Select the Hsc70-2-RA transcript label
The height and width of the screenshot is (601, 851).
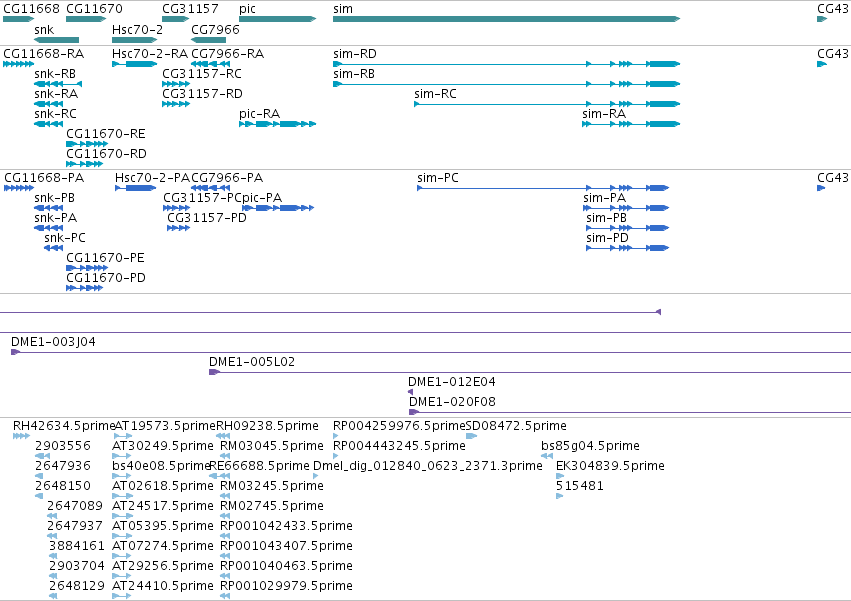150,54
